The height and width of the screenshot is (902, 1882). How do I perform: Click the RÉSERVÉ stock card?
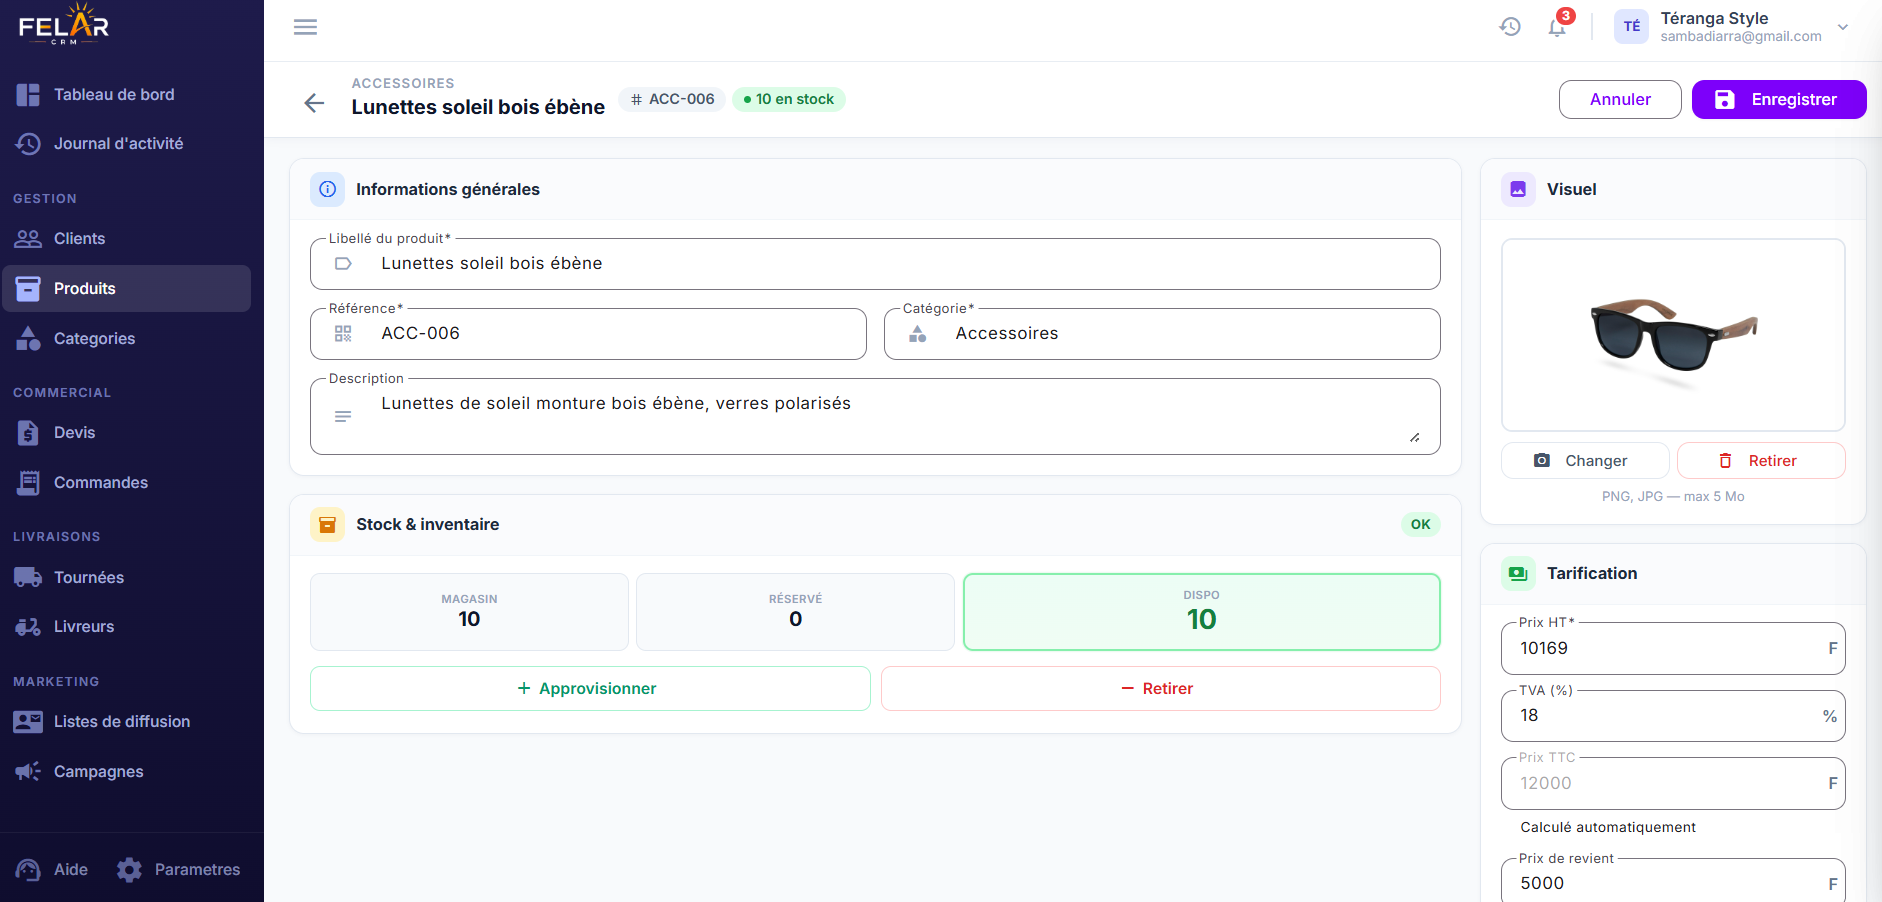point(795,612)
